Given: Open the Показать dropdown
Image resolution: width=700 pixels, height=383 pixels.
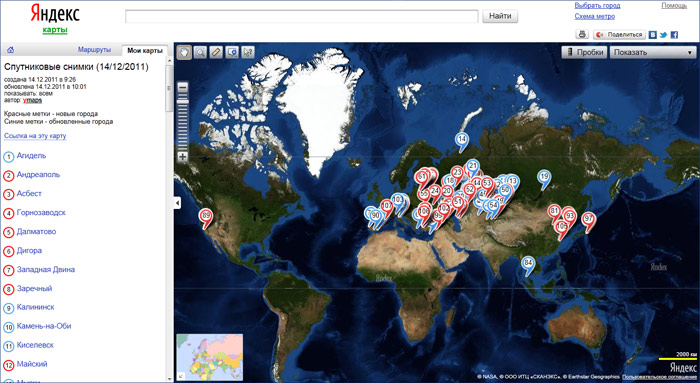Looking at the screenshot, I should [653, 52].
